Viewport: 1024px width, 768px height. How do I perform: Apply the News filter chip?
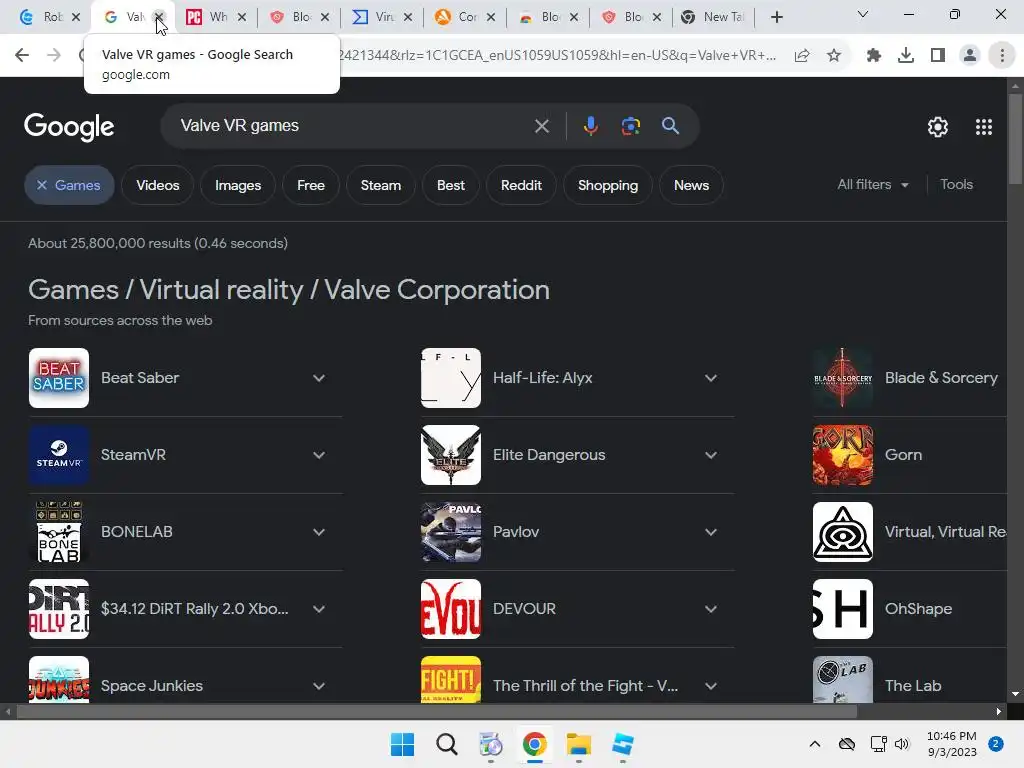[x=692, y=185]
